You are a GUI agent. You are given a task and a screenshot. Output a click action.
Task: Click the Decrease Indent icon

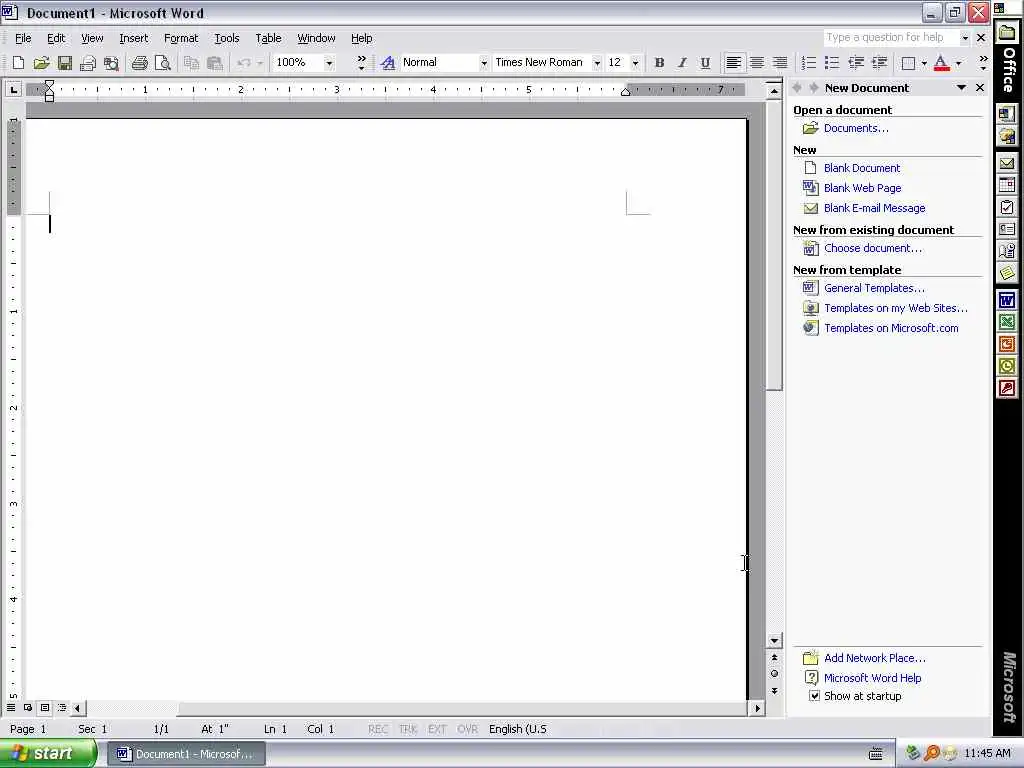(856, 63)
